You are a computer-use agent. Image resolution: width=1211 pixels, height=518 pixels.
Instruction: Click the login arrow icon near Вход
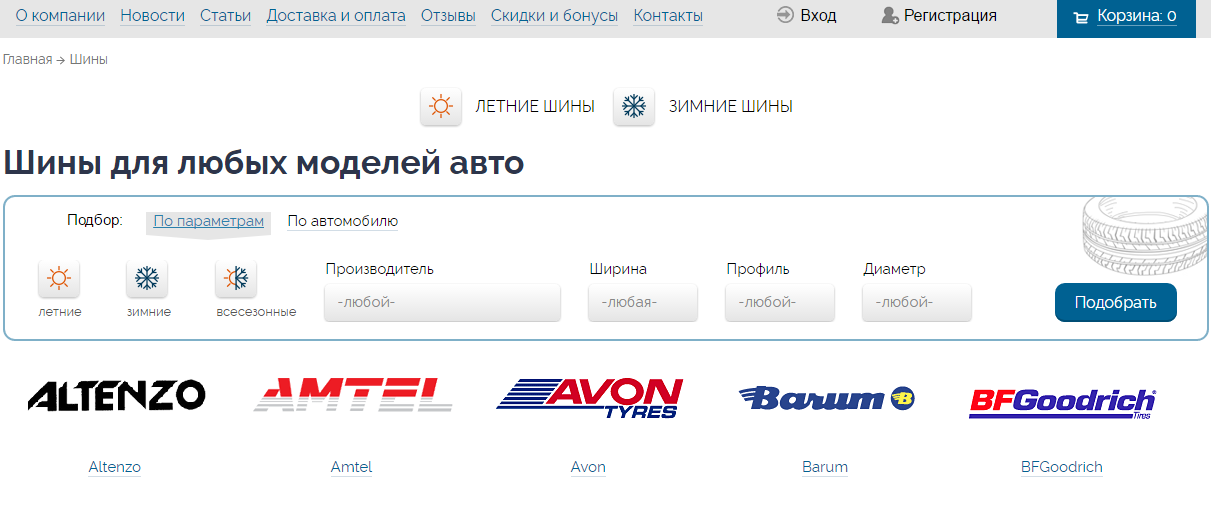785,15
